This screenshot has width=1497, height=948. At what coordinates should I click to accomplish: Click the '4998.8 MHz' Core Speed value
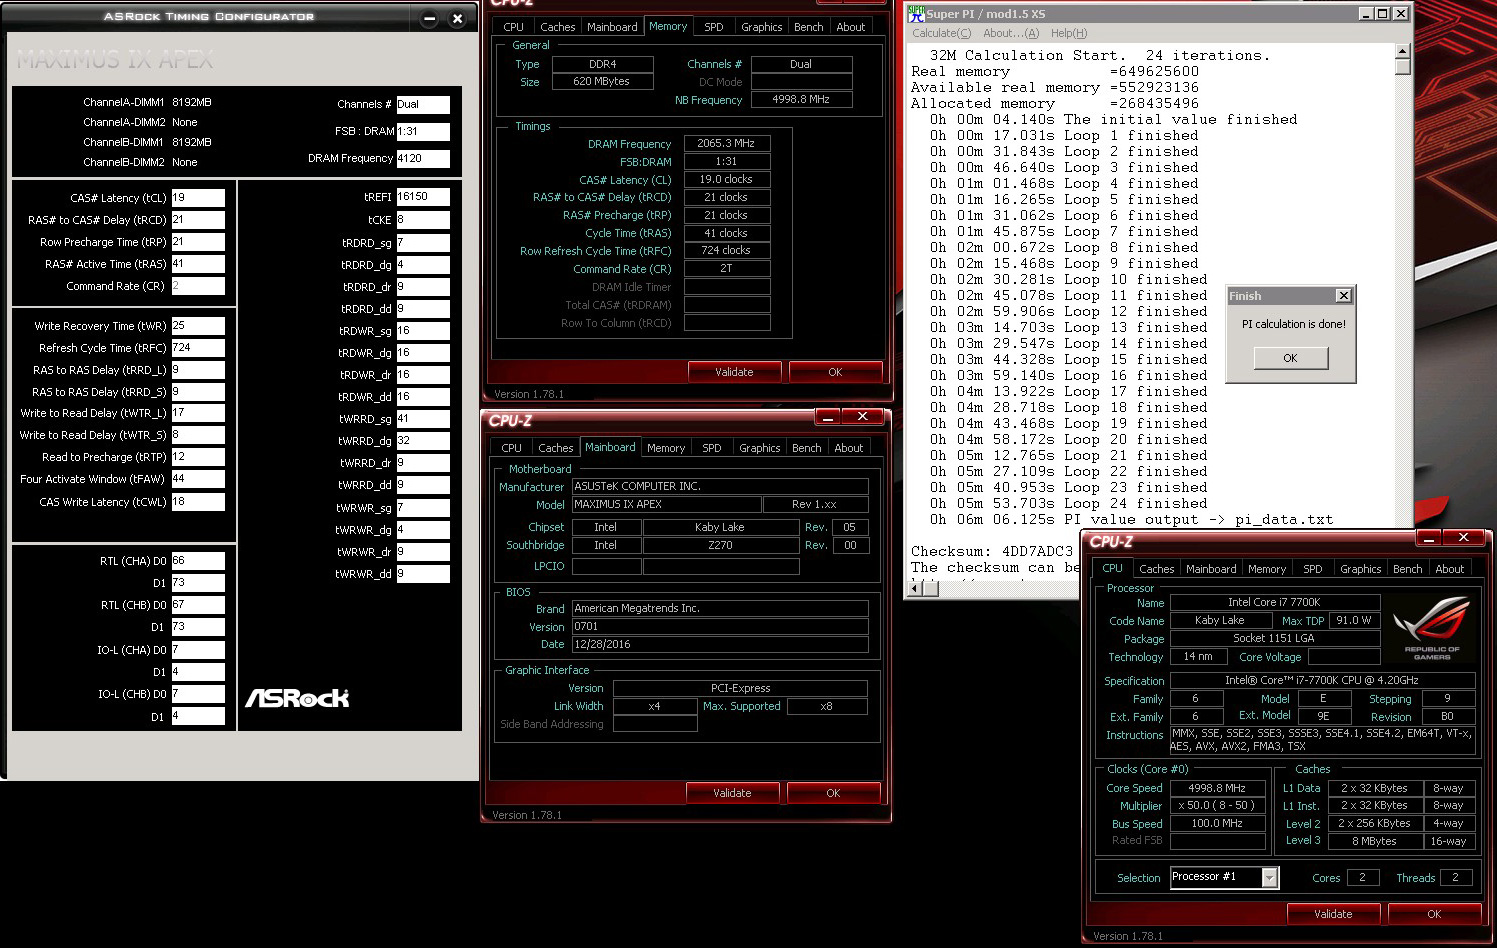coord(1216,788)
